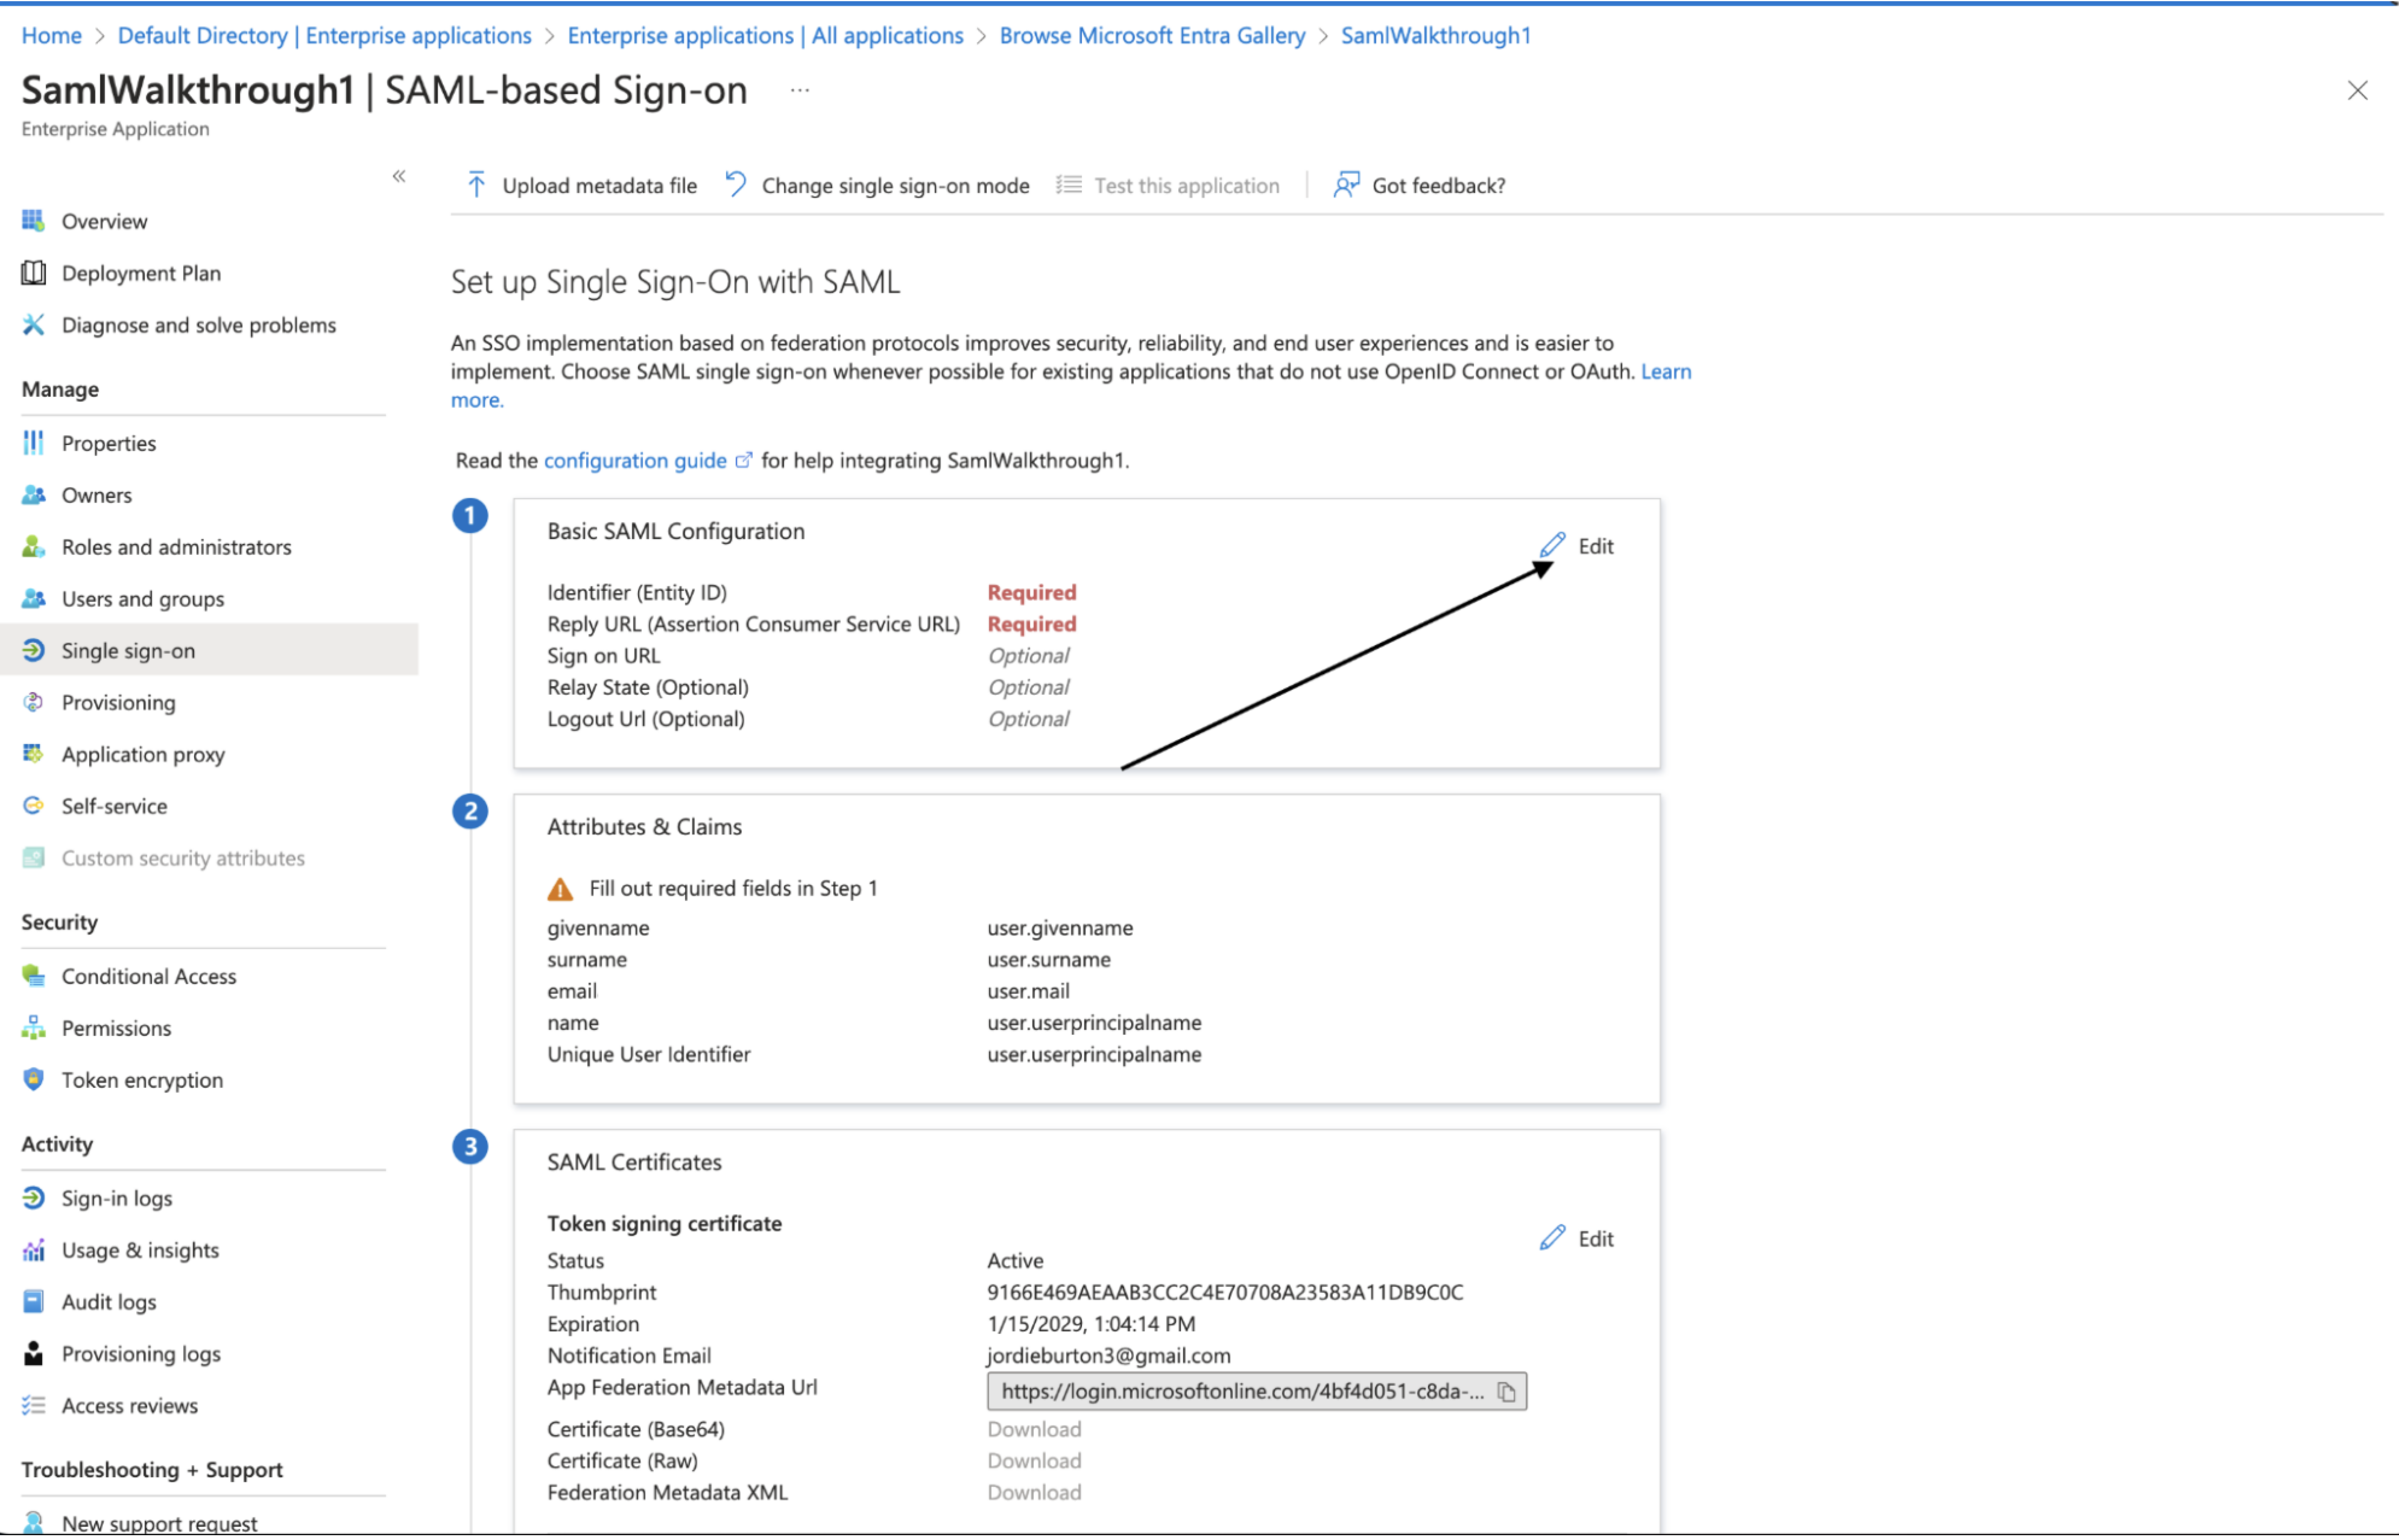Click pencil icon for Basic SAML Configuration
This screenshot has height=1540, width=2399.
pos(1552,545)
